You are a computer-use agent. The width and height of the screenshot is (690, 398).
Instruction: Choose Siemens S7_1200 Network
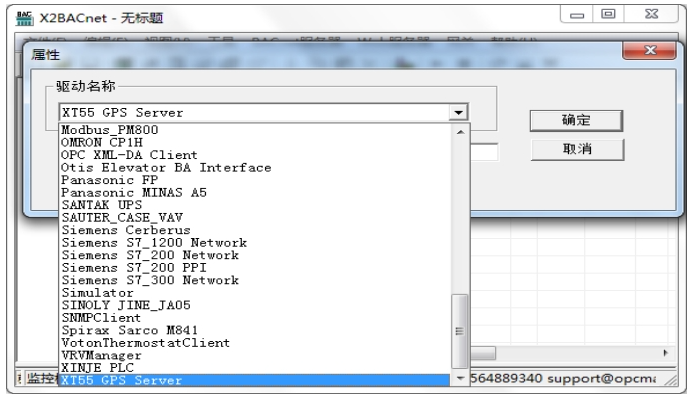[x=255, y=243]
